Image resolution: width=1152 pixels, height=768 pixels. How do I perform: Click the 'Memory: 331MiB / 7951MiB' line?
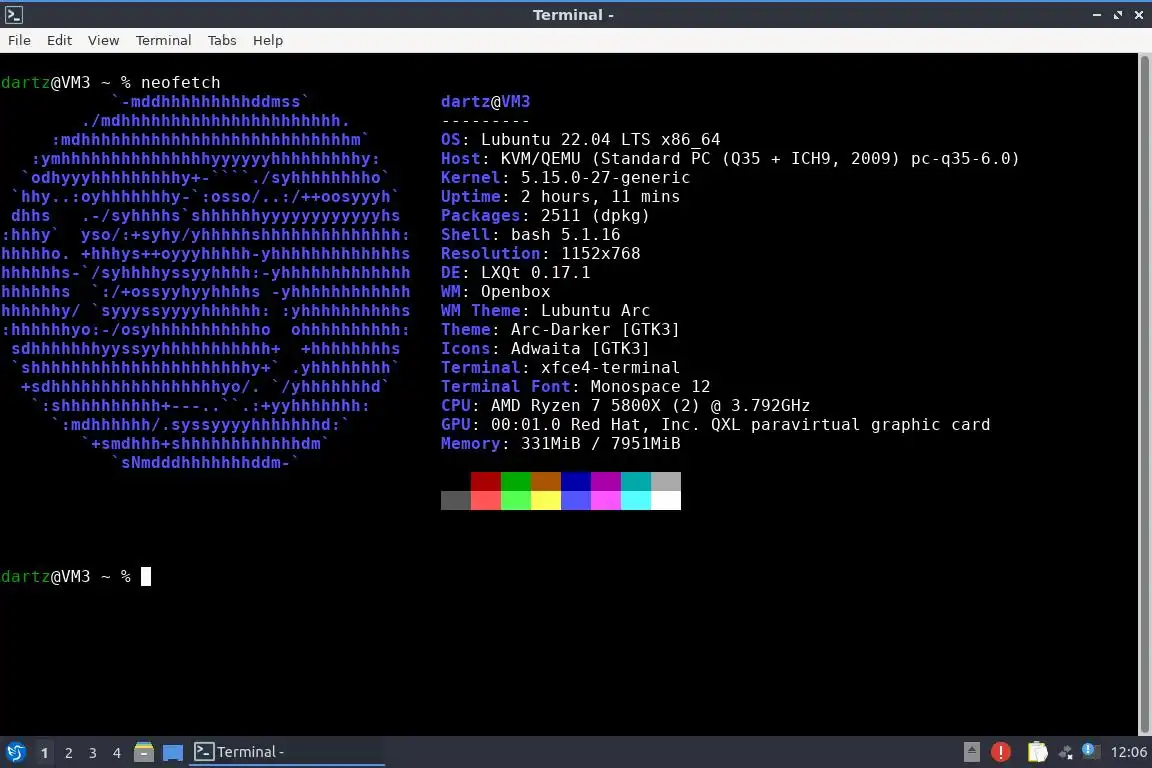tap(561, 444)
